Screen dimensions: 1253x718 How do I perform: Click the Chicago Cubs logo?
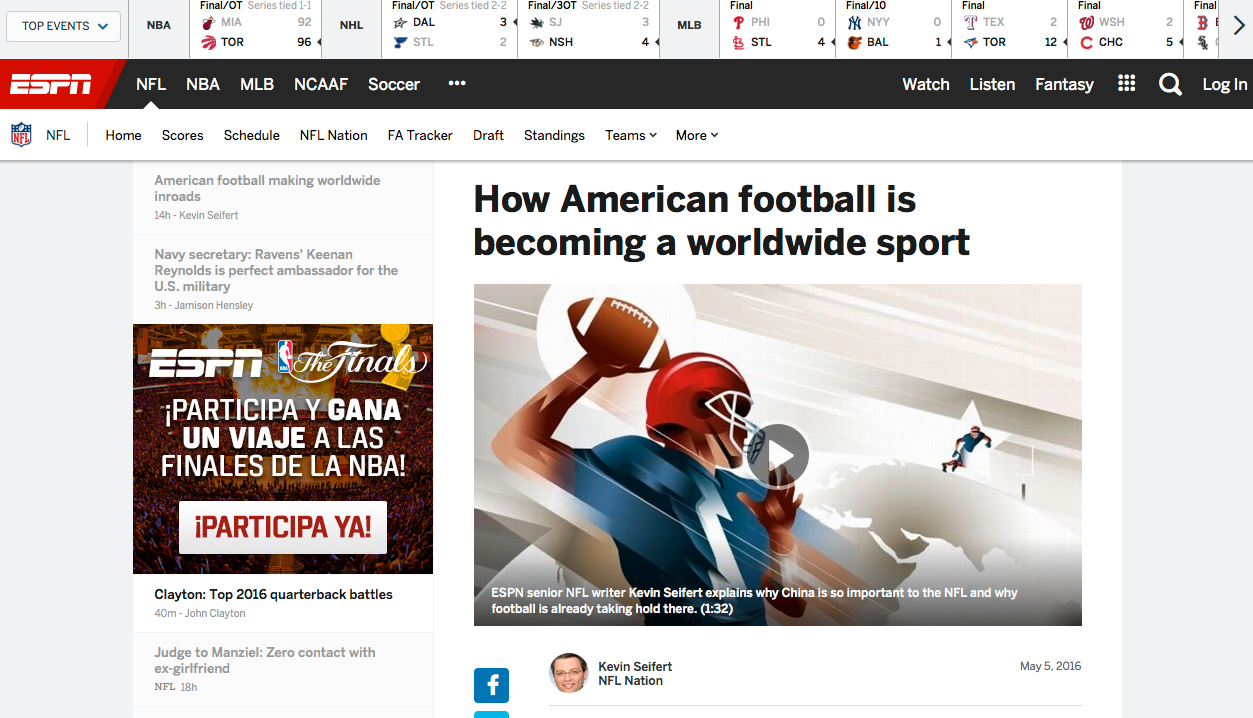(1086, 42)
